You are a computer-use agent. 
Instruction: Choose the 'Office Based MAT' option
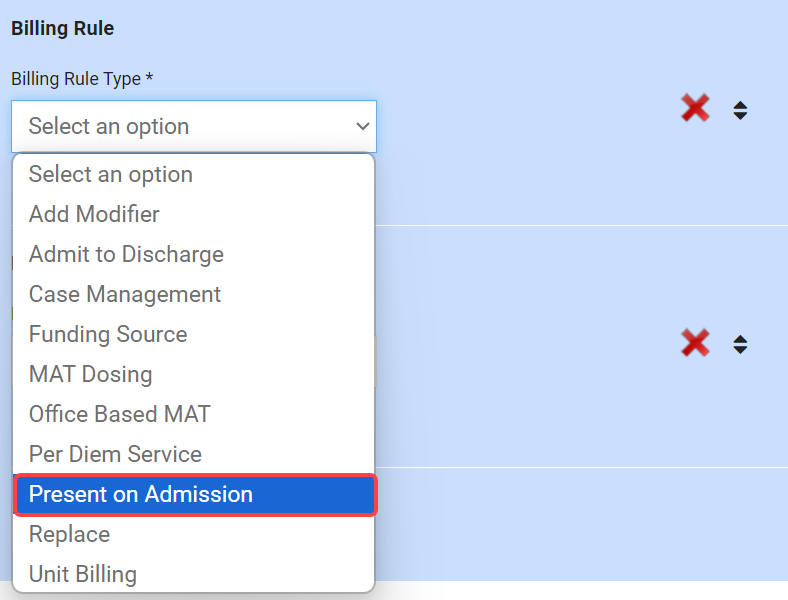120,414
